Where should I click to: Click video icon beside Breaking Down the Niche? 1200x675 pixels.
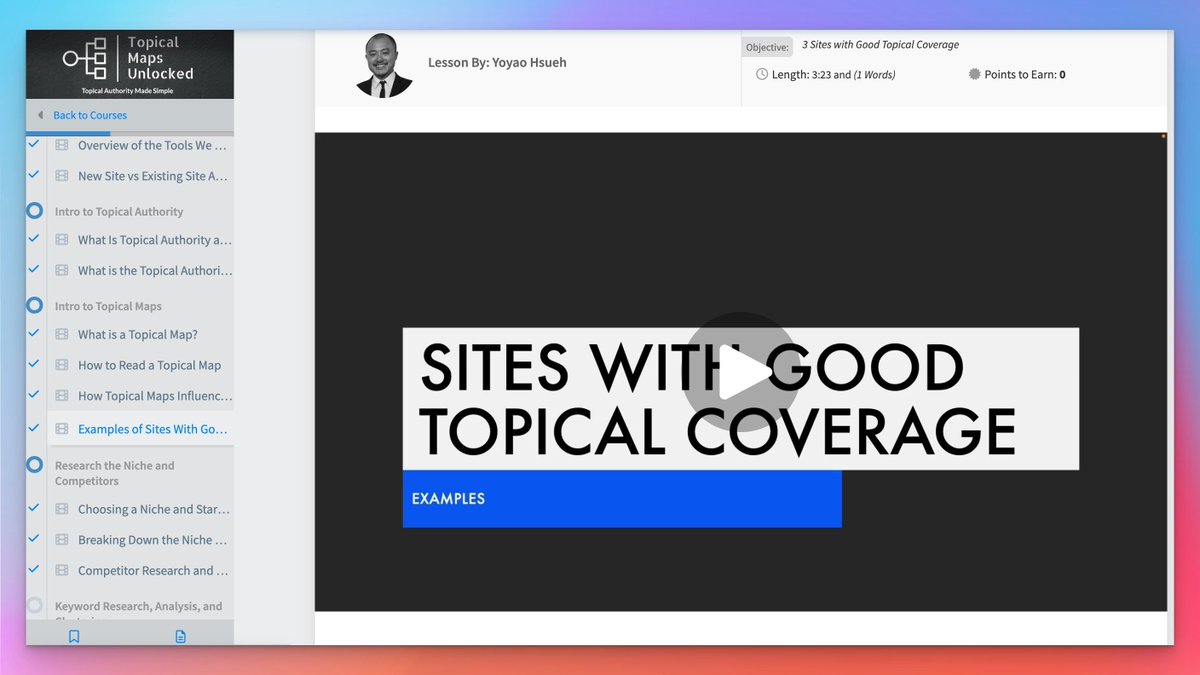click(62, 540)
